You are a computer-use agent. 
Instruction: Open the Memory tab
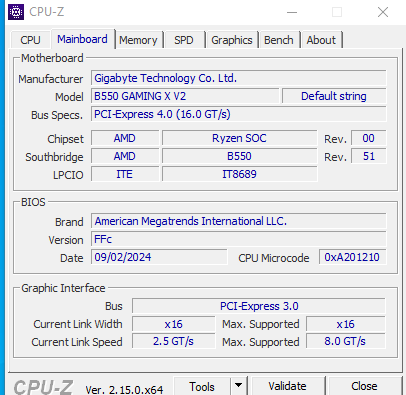(138, 40)
